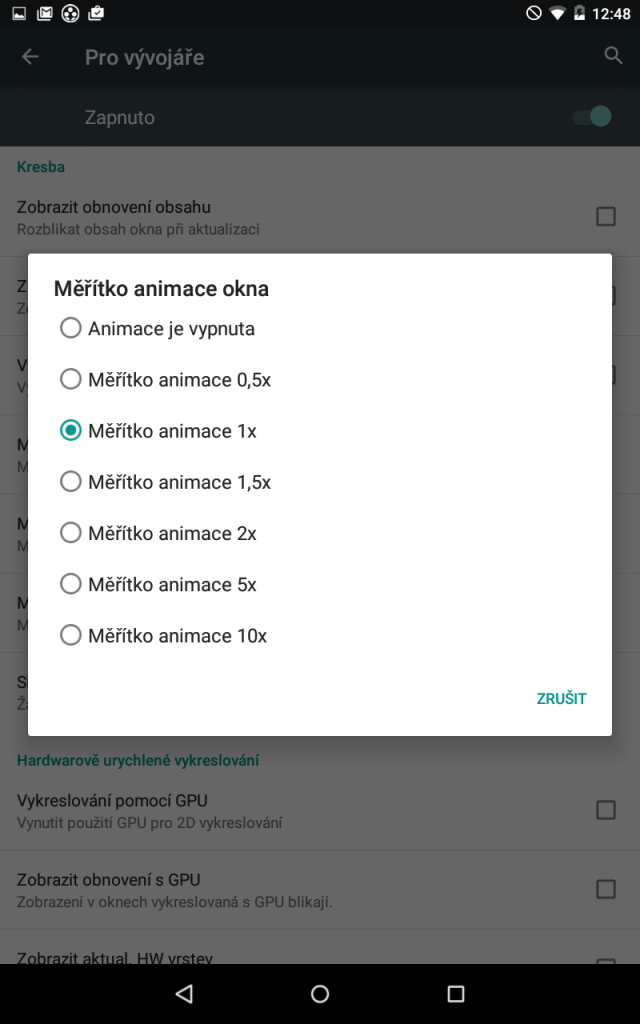The height and width of the screenshot is (1024, 640).
Task: Tap the Android home circle button
Action: tap(320, 993)
